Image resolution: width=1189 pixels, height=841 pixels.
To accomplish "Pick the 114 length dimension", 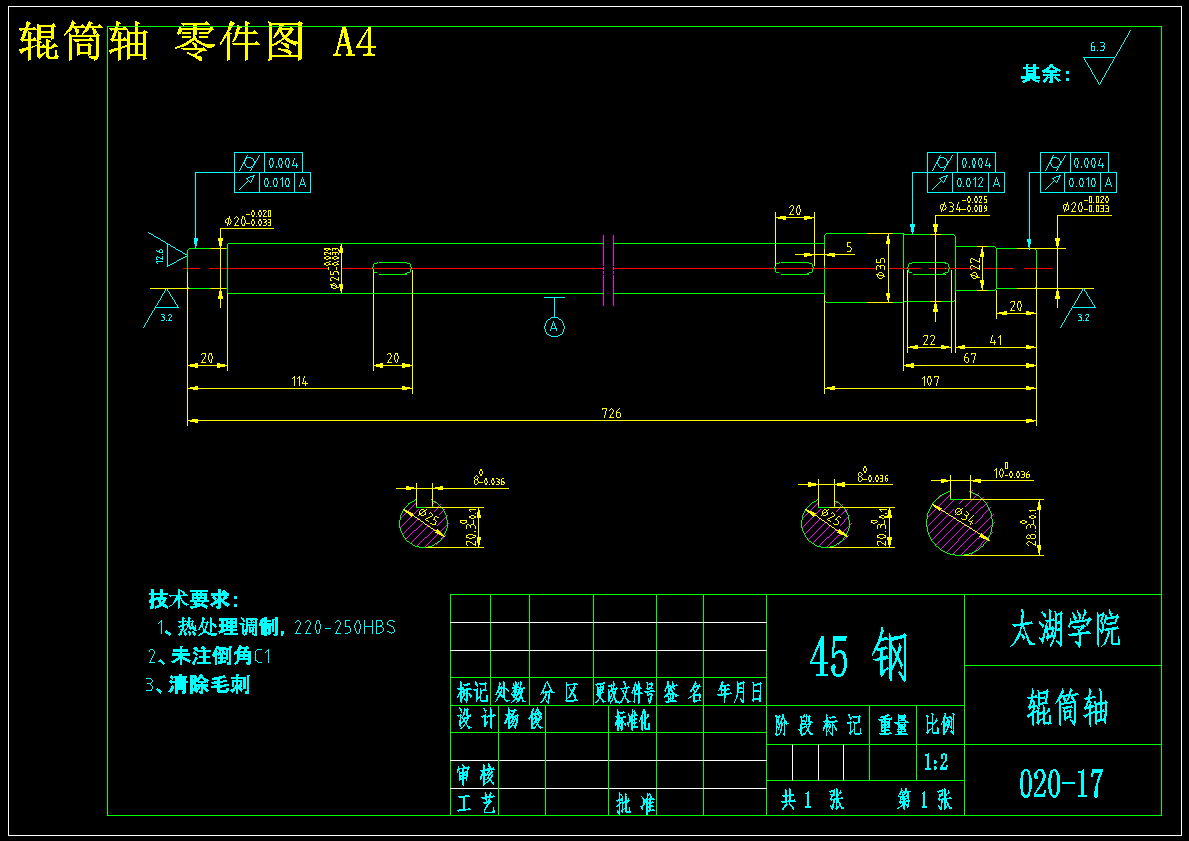I will tap(300, 381).
